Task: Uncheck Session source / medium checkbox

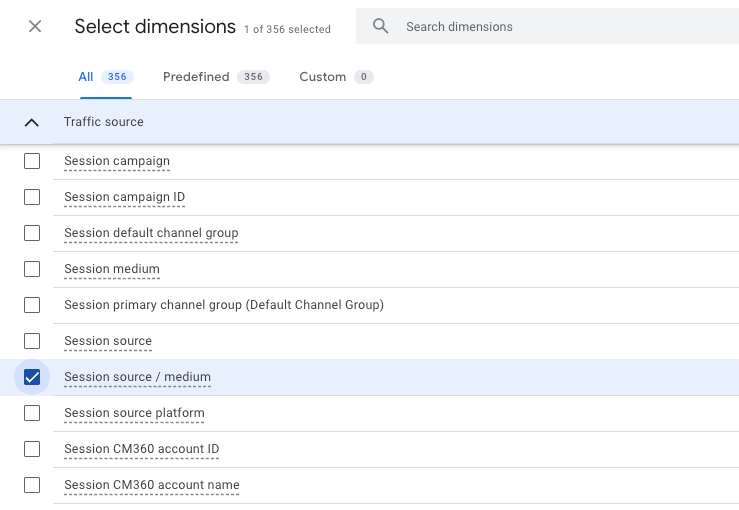Action: coord(32,377)
